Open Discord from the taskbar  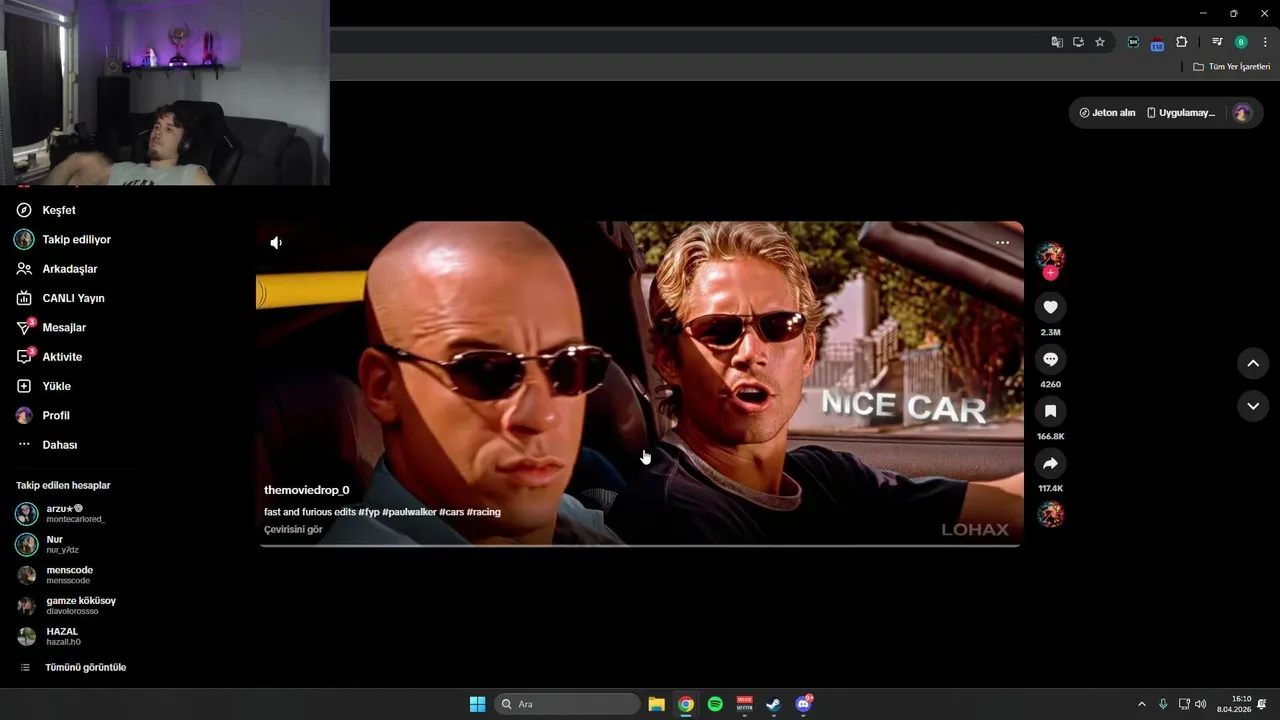tap(803, 704)
